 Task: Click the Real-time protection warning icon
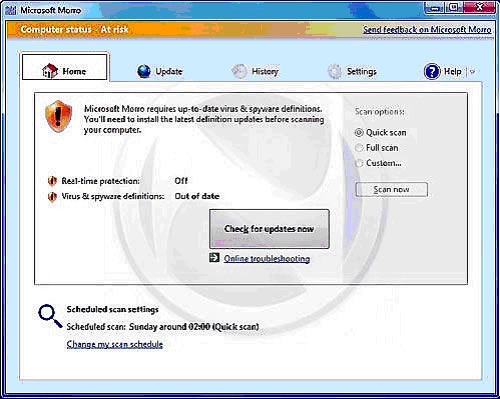click(x=52, y=181)
